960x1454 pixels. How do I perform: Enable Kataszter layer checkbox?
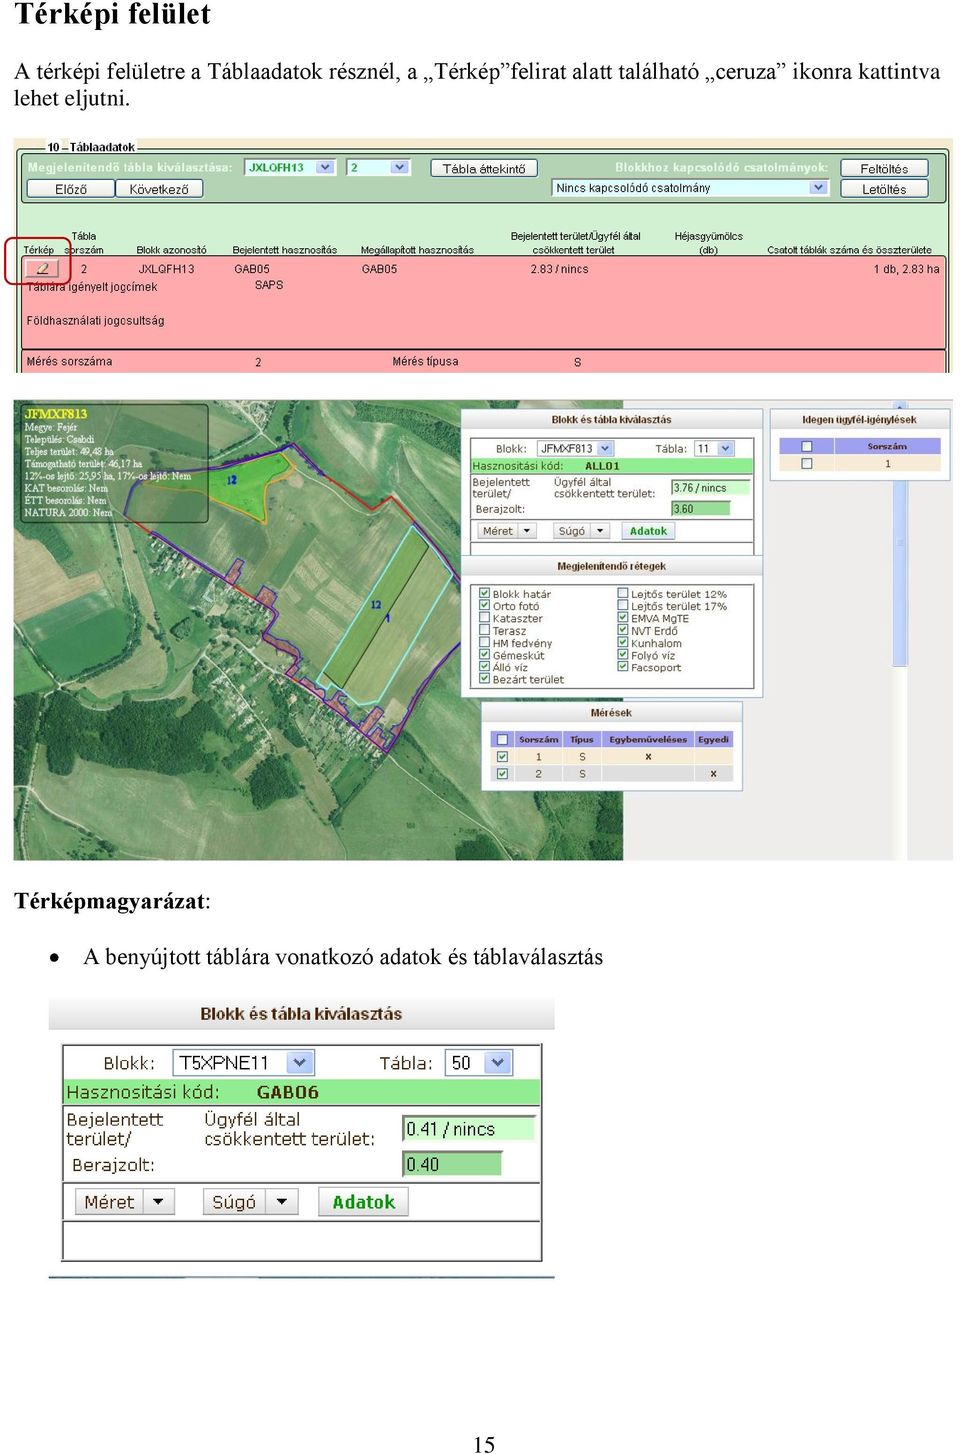click(485, 618)
